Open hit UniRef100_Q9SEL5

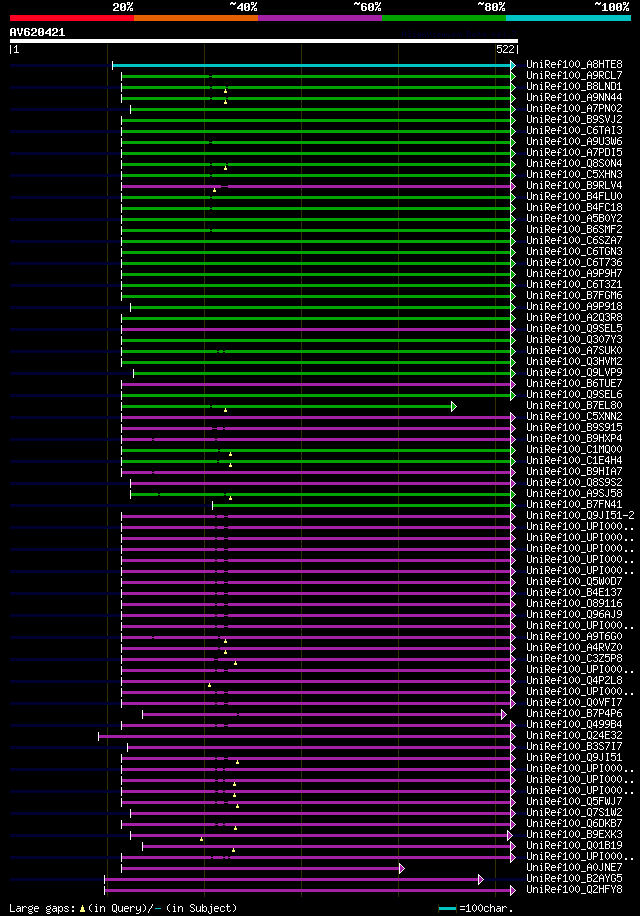point(574,328)
